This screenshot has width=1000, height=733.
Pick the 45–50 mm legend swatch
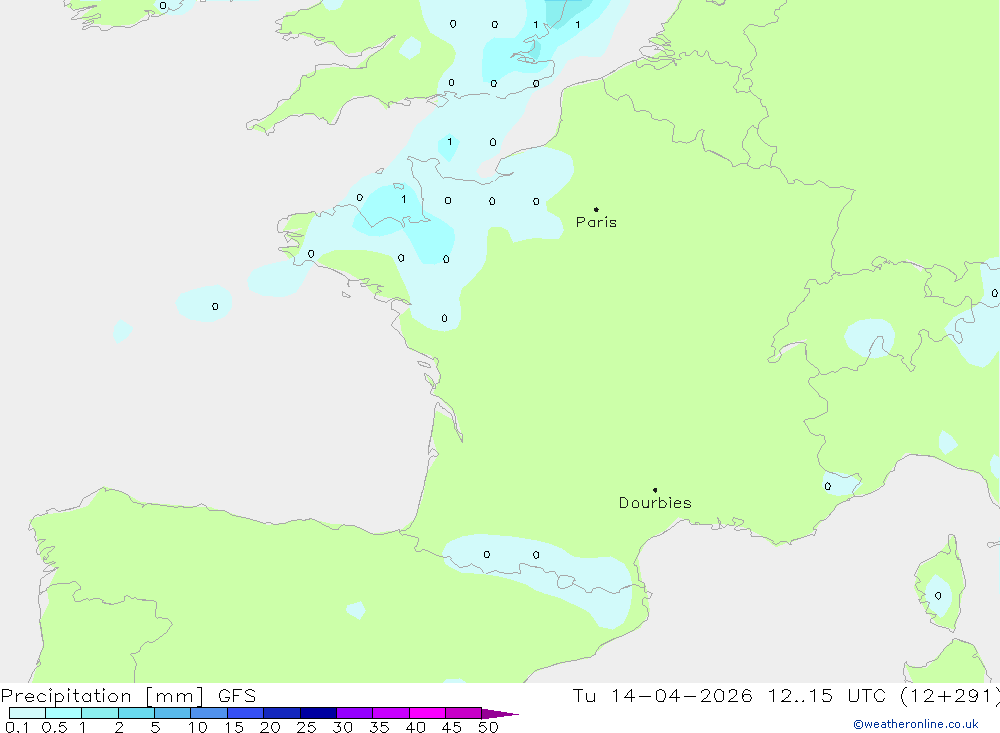point(464,713)
